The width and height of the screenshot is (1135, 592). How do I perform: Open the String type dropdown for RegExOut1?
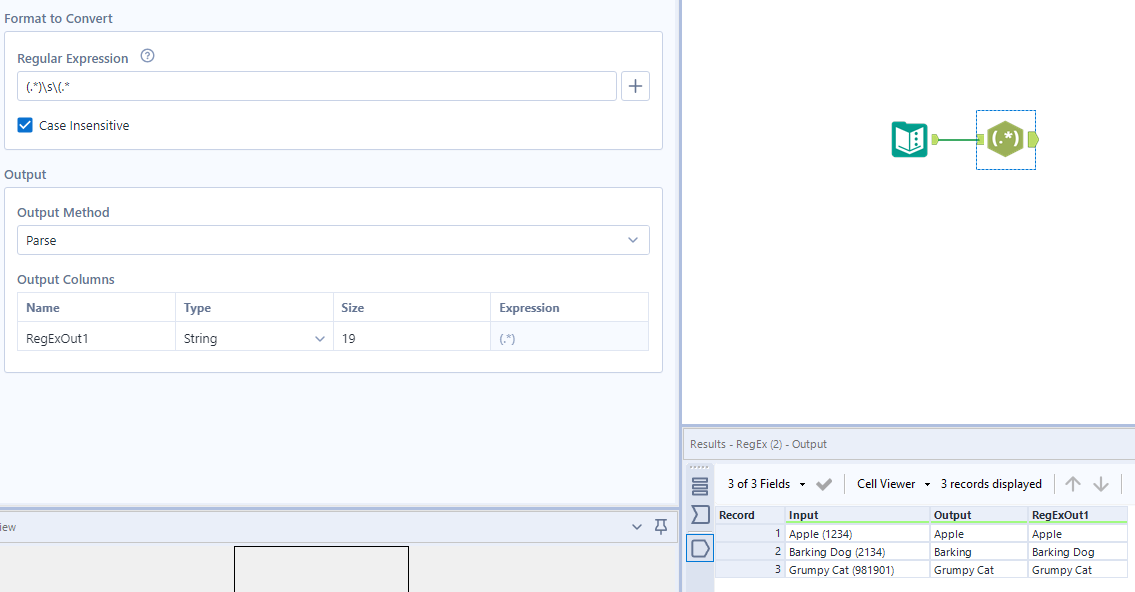point(319,339)
